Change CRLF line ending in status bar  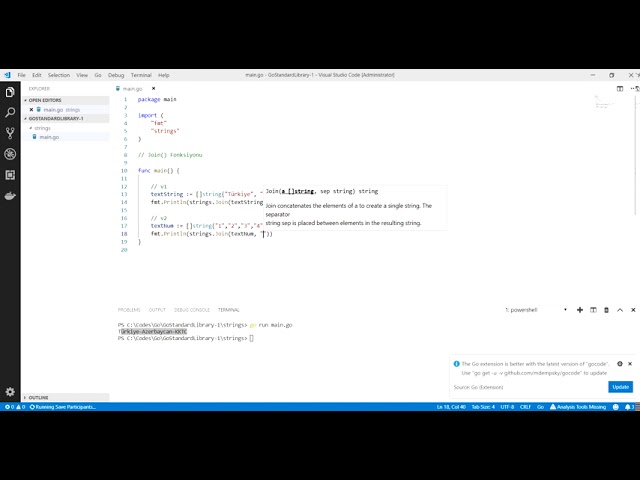(525, 407)
